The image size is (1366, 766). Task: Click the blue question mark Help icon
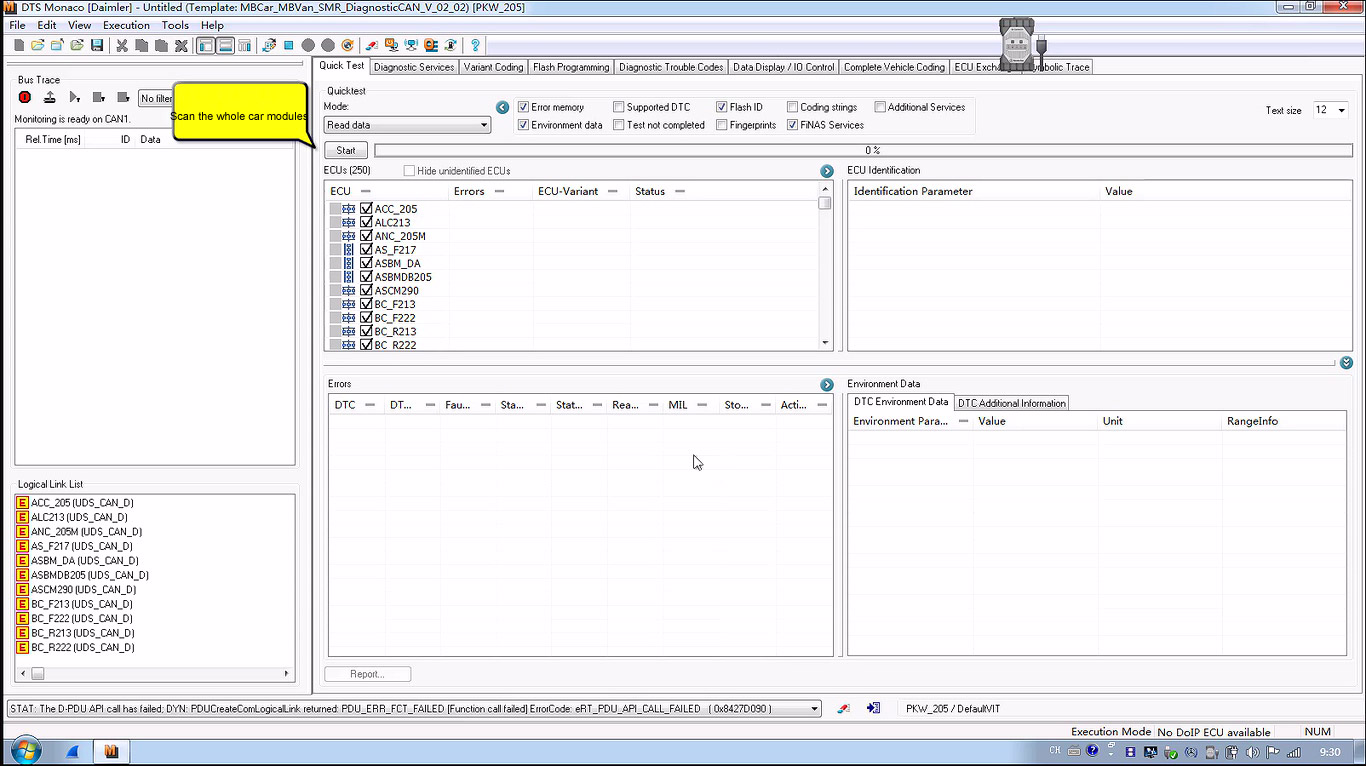click(475, 45)
